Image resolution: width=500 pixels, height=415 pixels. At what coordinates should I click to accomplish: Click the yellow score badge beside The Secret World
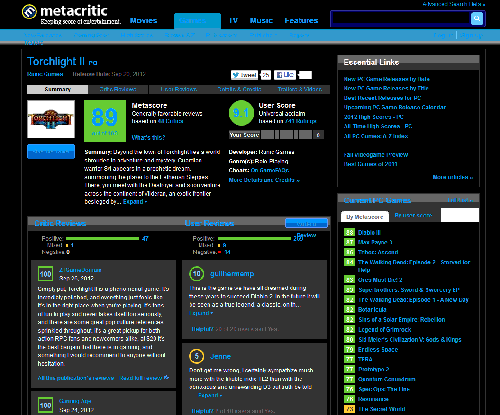pos(349,409)
